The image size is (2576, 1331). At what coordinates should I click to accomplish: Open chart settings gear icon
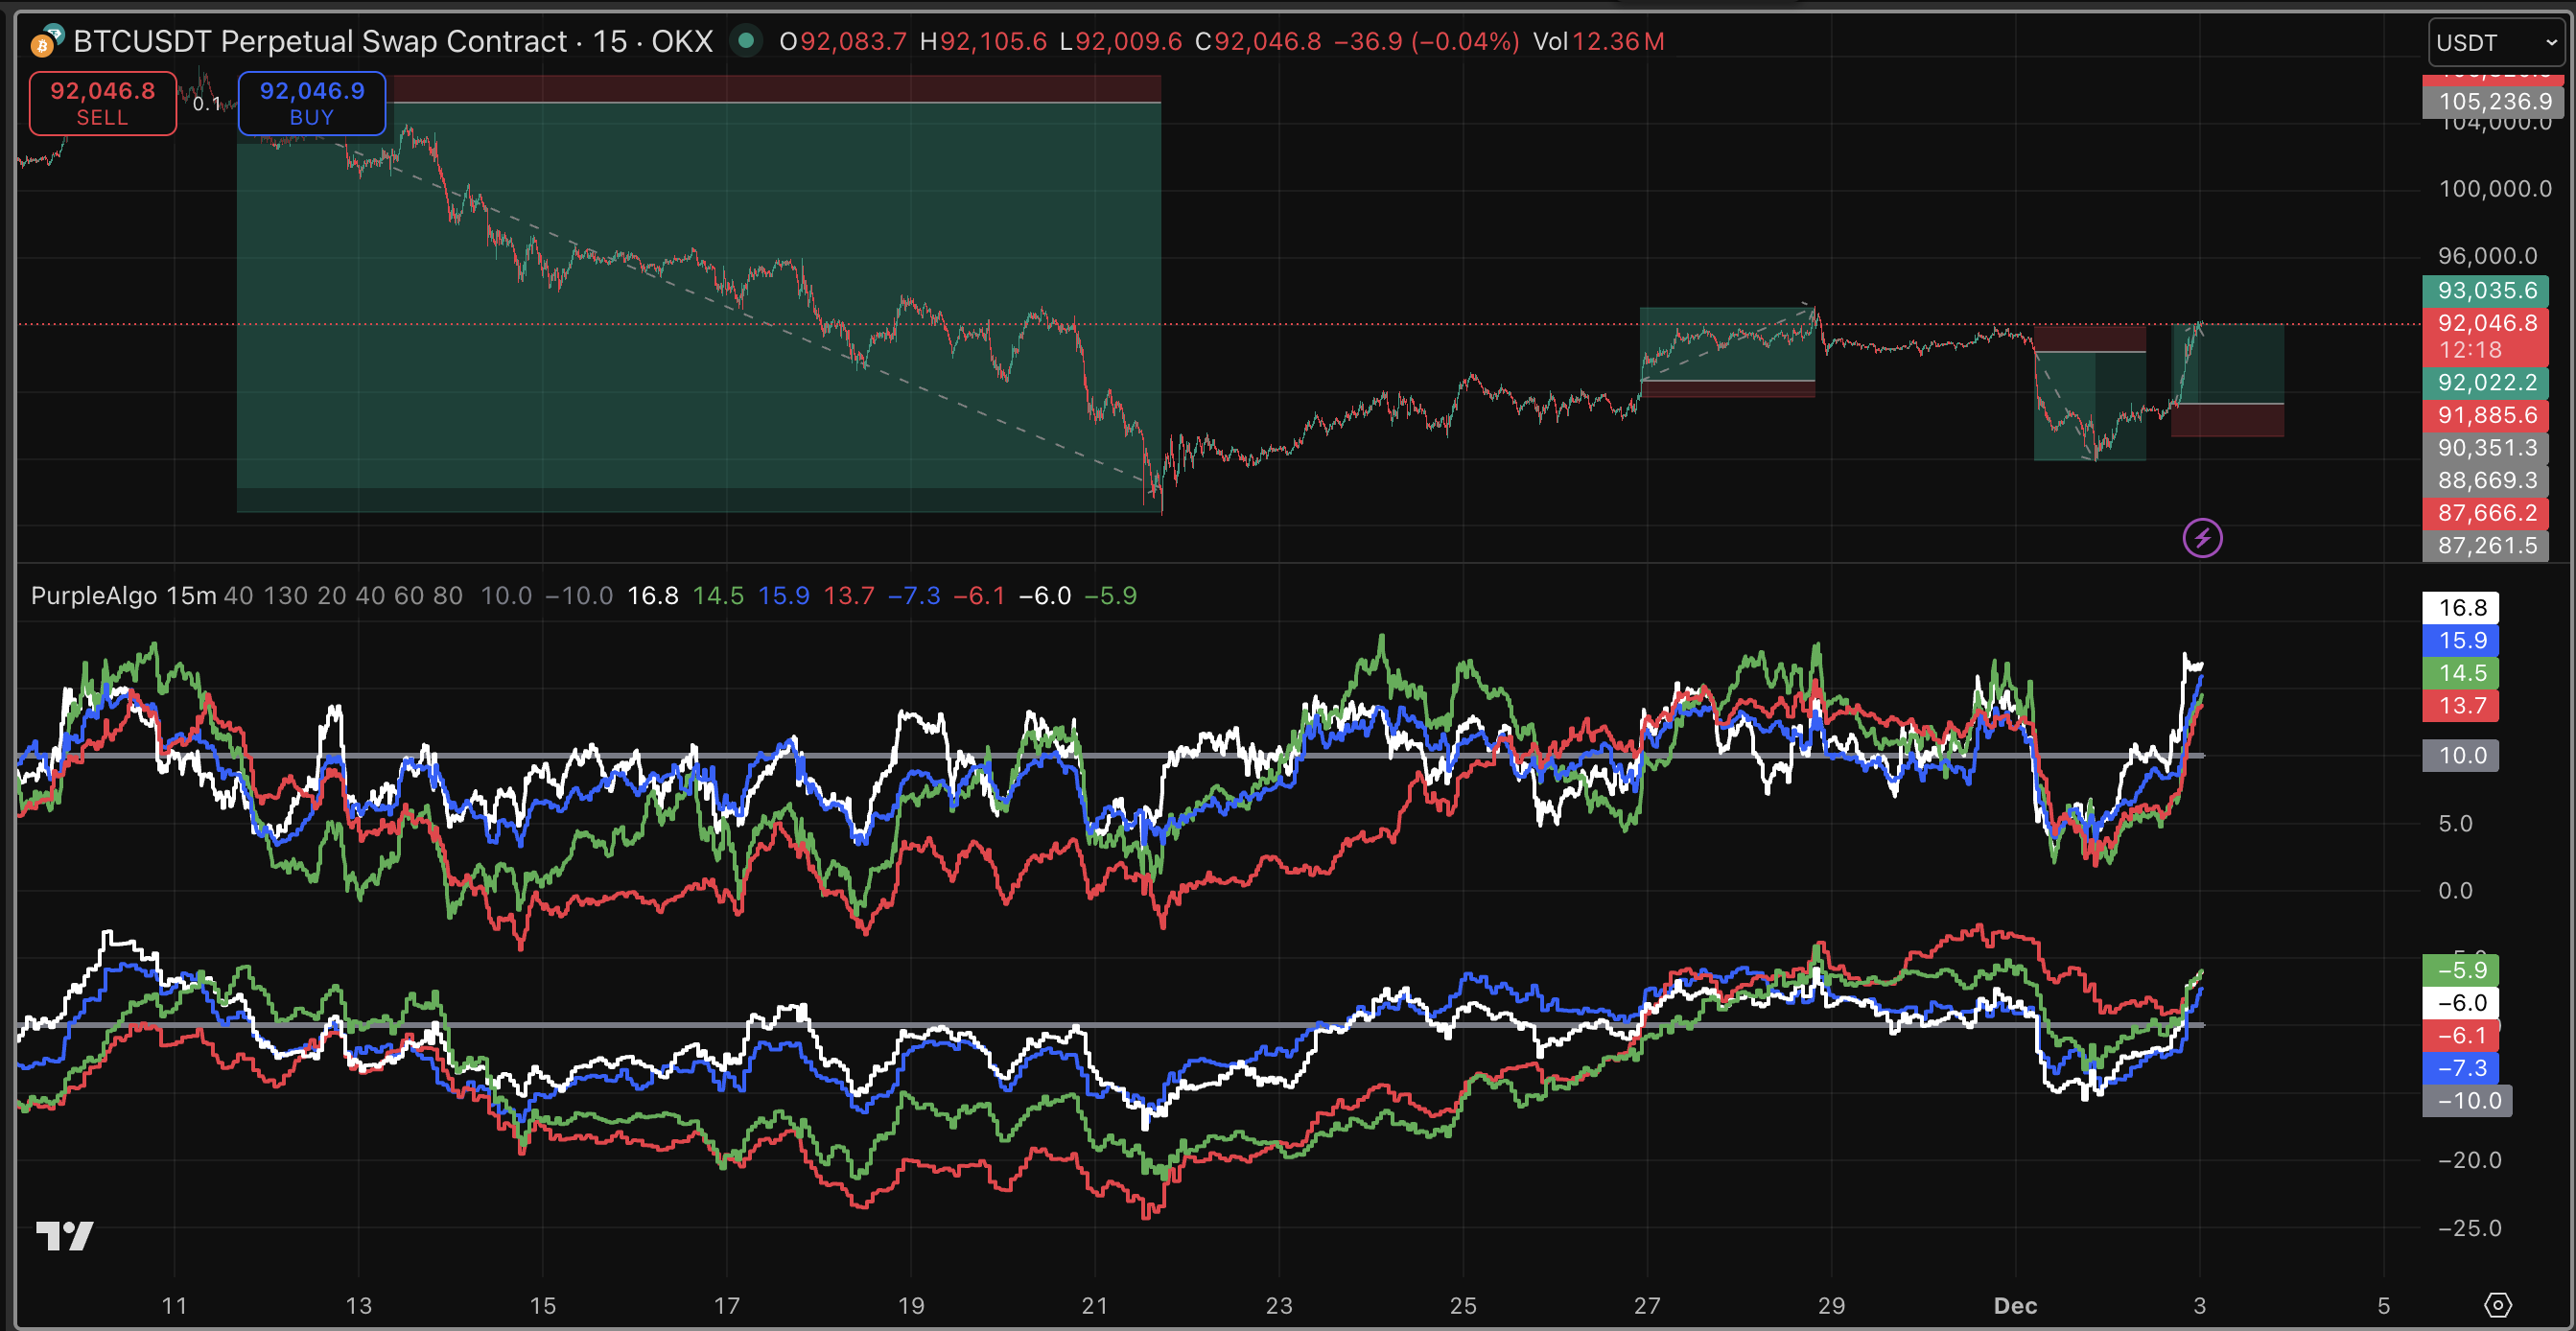pyautogui.click(x=2497, y=1305)
